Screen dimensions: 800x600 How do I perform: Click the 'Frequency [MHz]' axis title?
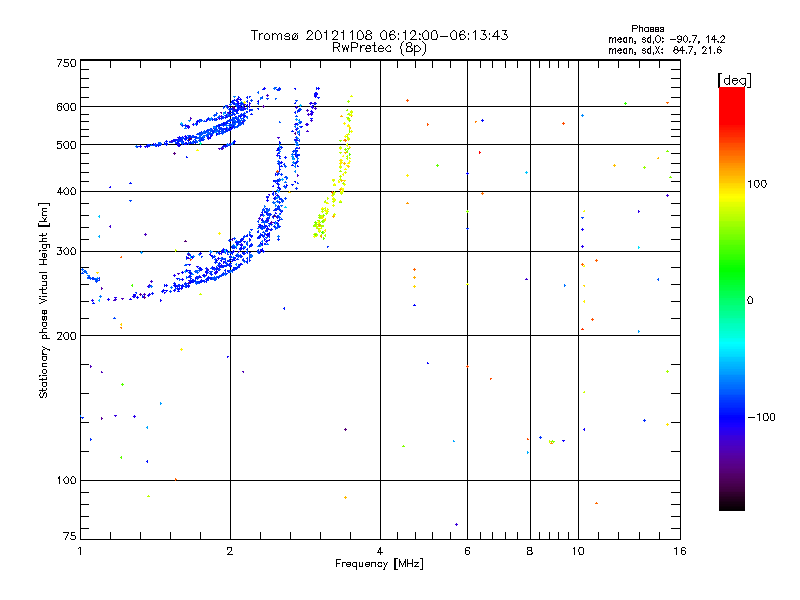(x=379, y=564)
